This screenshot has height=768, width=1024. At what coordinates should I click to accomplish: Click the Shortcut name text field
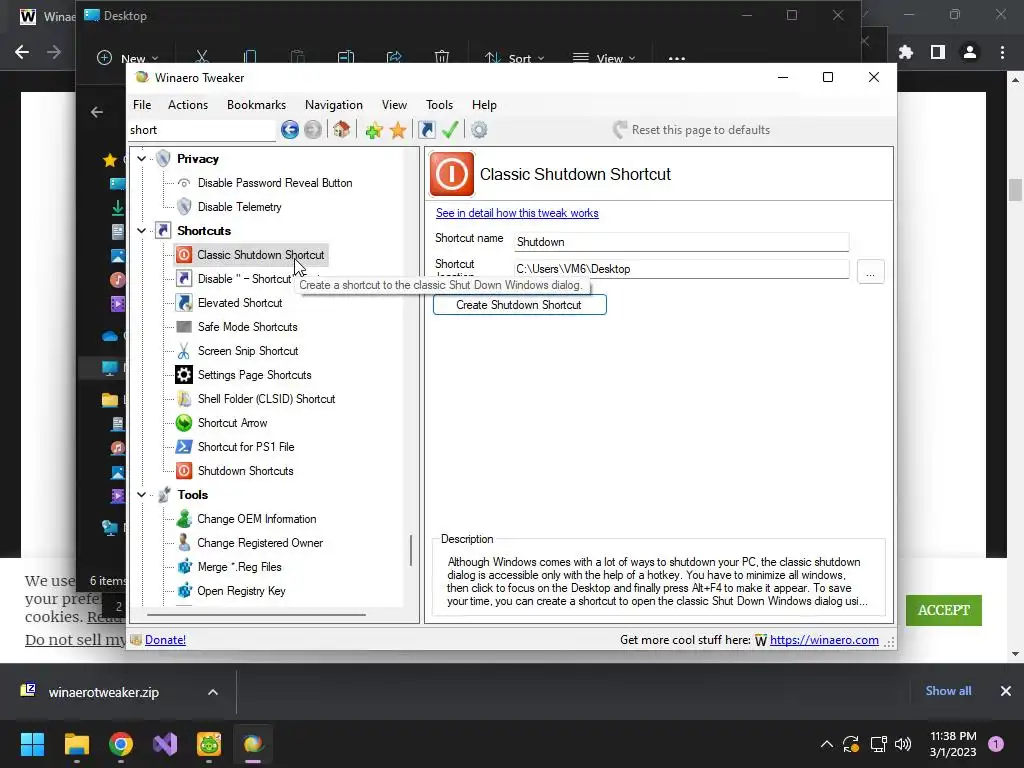pyautogui.click(x=681, y=242)
